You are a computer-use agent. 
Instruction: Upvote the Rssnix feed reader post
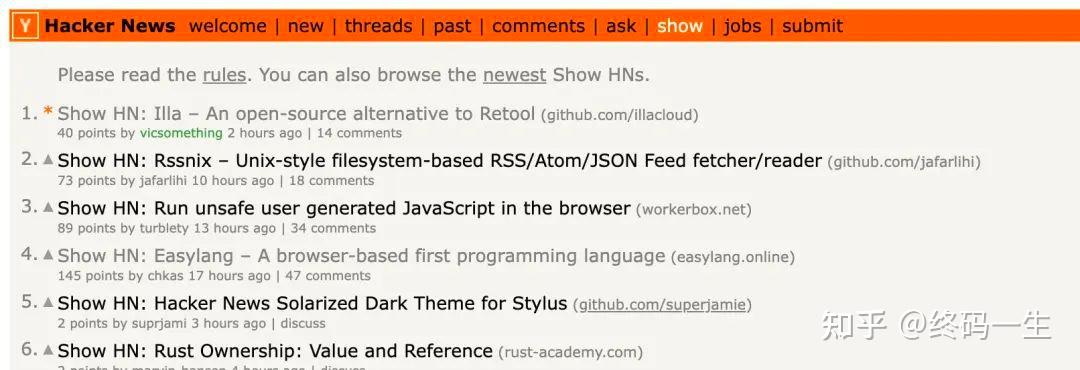(x=48, y=159)
